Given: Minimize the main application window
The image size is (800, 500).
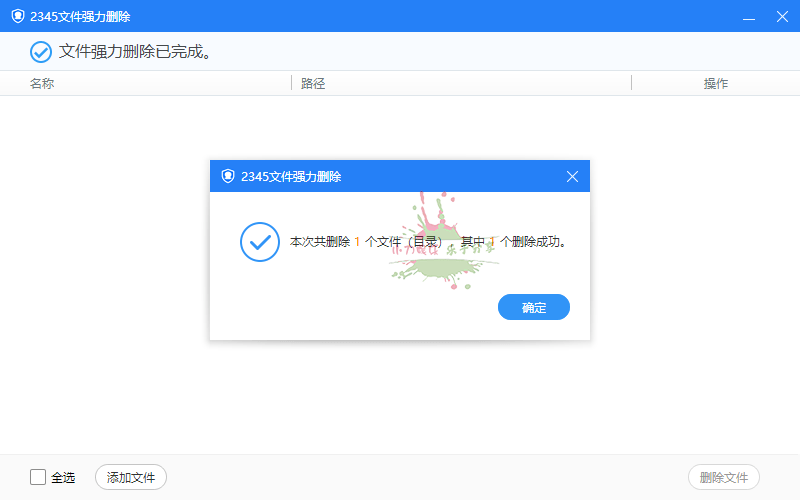Looking at the screenshot, I should click(746, 16).
